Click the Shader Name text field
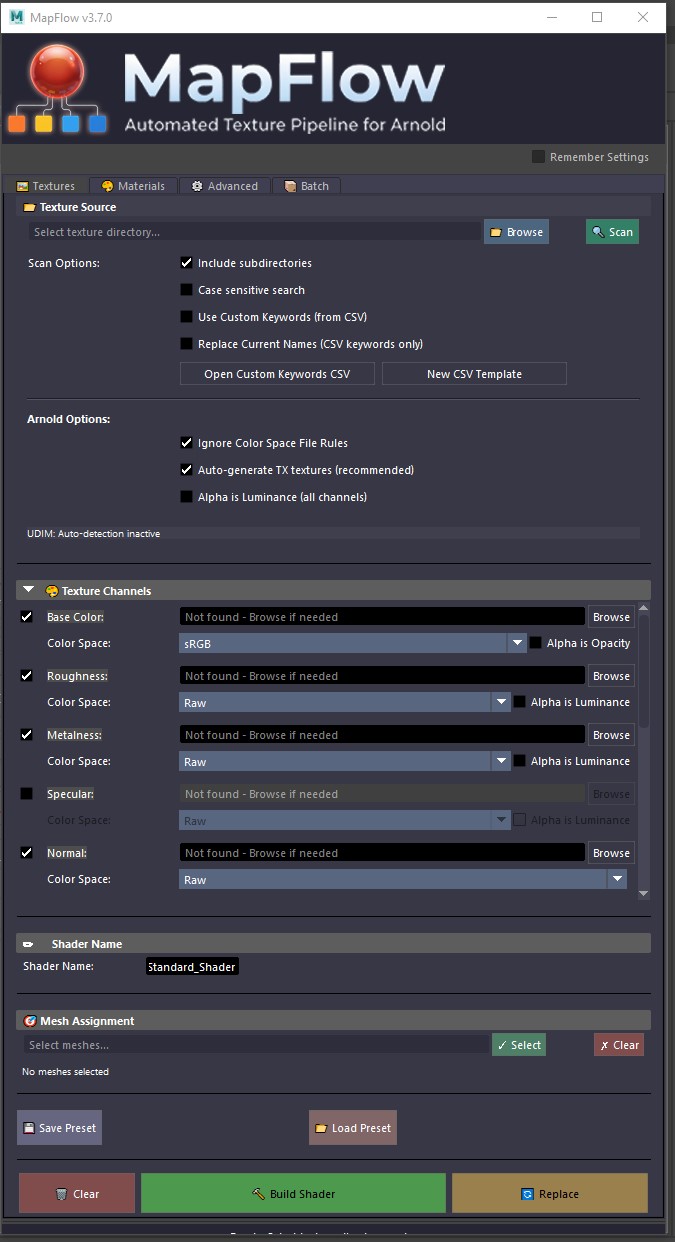Image resolution: width=675 pixels, height=1242 pixels. 192,967
